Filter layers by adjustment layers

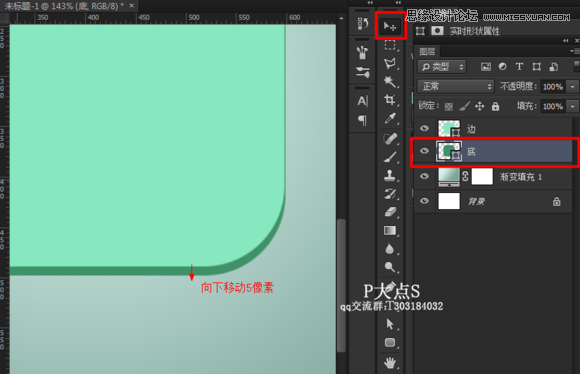[502, 67]
